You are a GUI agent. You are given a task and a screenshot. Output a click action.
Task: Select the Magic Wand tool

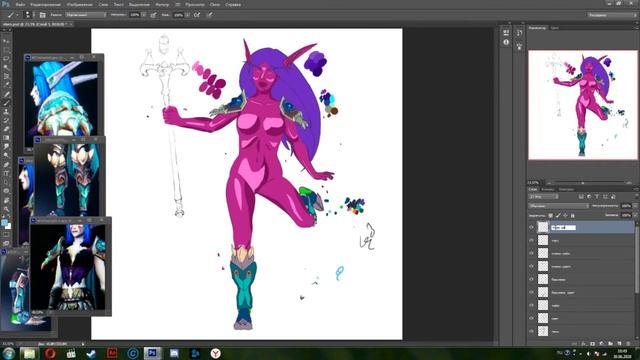click(x=6, y=67)
